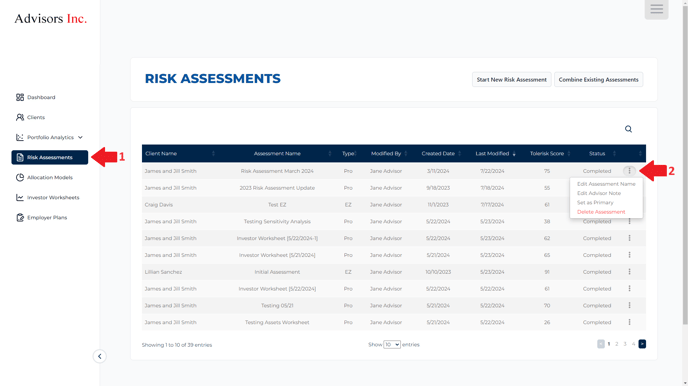Click Lillian Sanchez client name cell
This screenshot has height=386, width=688.
point(163,272)
